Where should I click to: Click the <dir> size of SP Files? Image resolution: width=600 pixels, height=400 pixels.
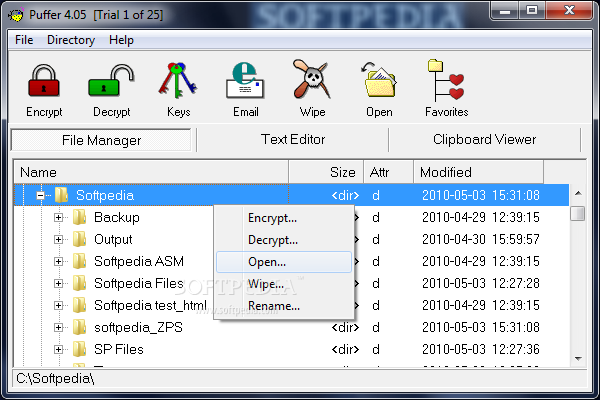pos(345,349)
